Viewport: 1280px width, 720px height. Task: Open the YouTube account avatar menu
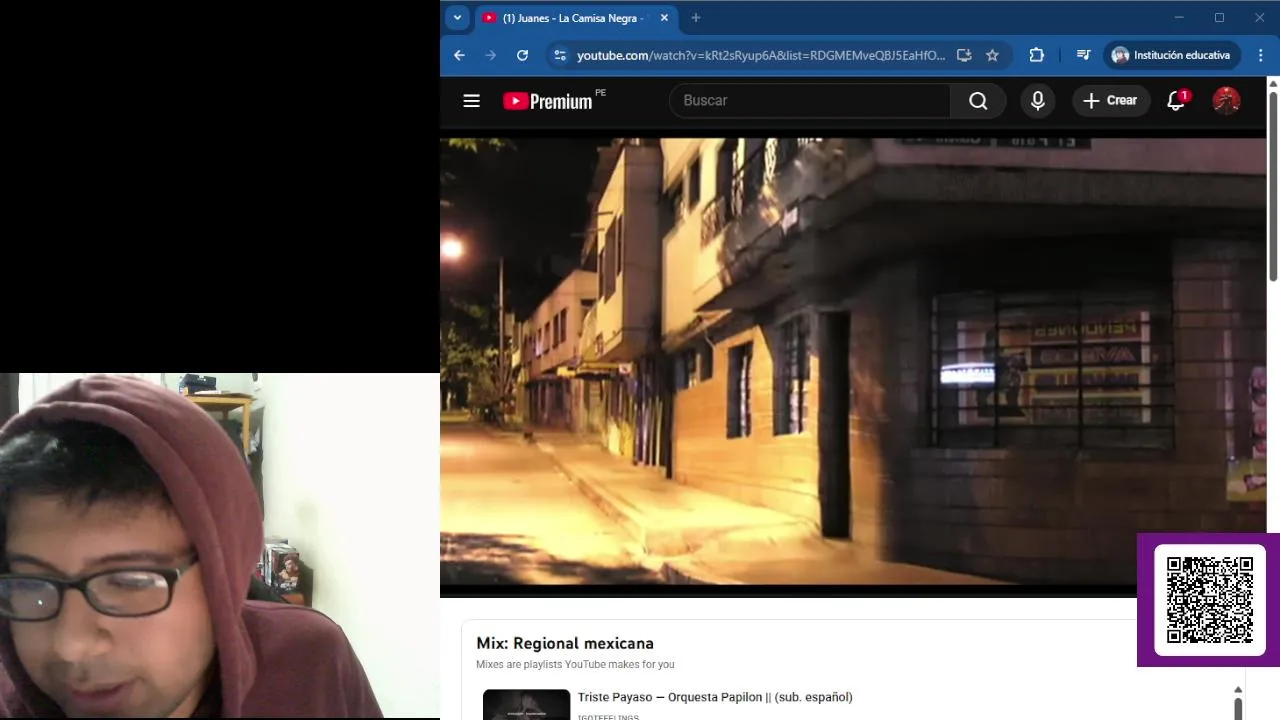pyautogui.click(x=1226, y=100)
